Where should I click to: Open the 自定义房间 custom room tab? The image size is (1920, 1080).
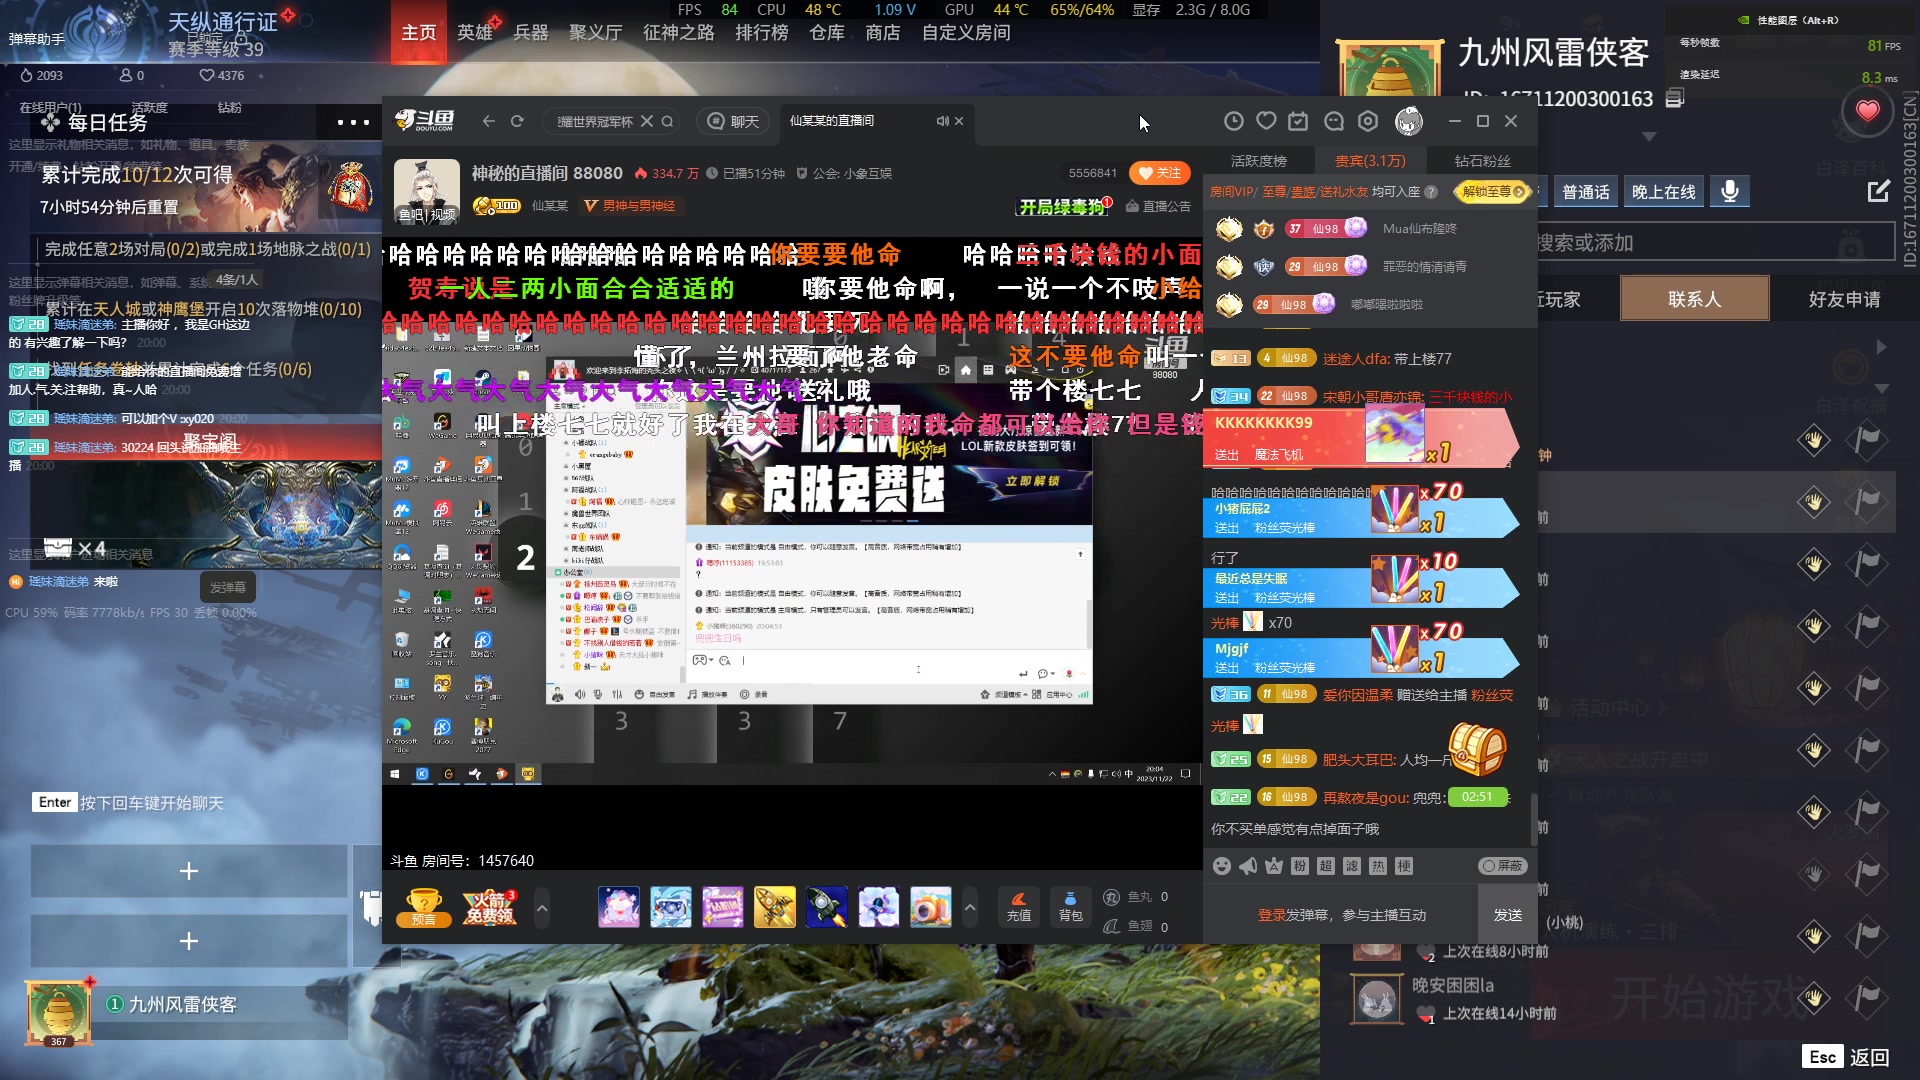coord(966,32)
